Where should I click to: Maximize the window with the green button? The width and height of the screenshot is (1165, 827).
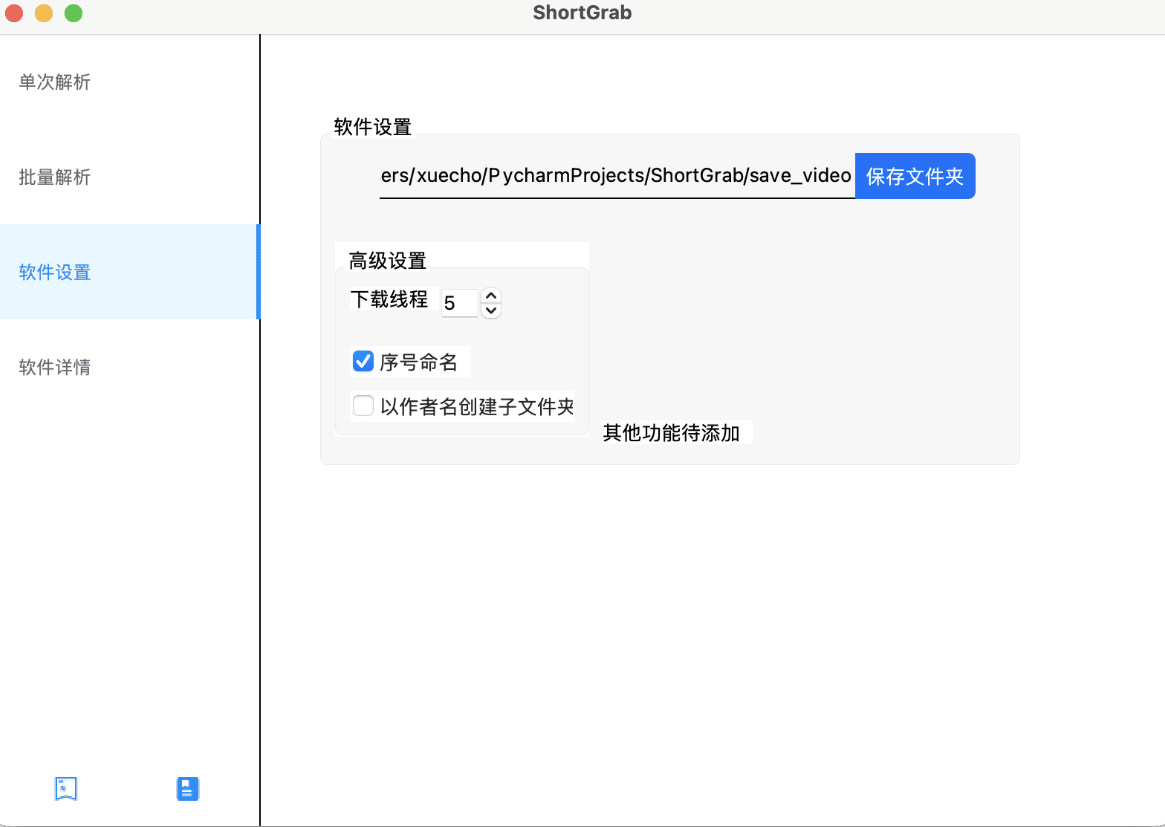point(74,14)
